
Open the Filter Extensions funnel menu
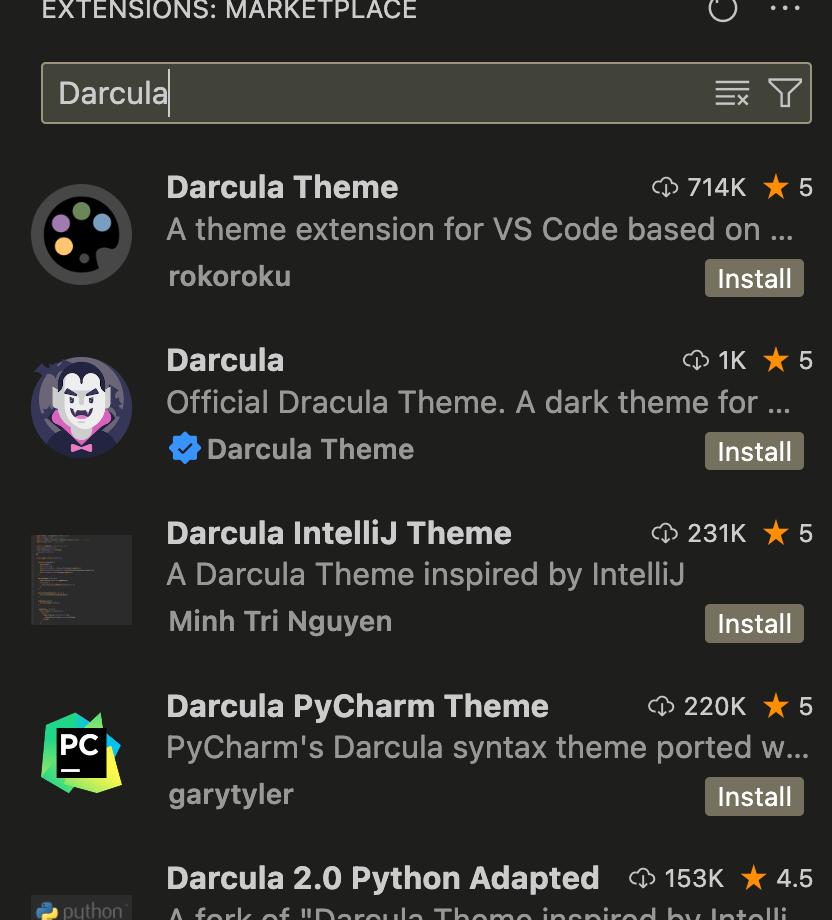point(784,93)
